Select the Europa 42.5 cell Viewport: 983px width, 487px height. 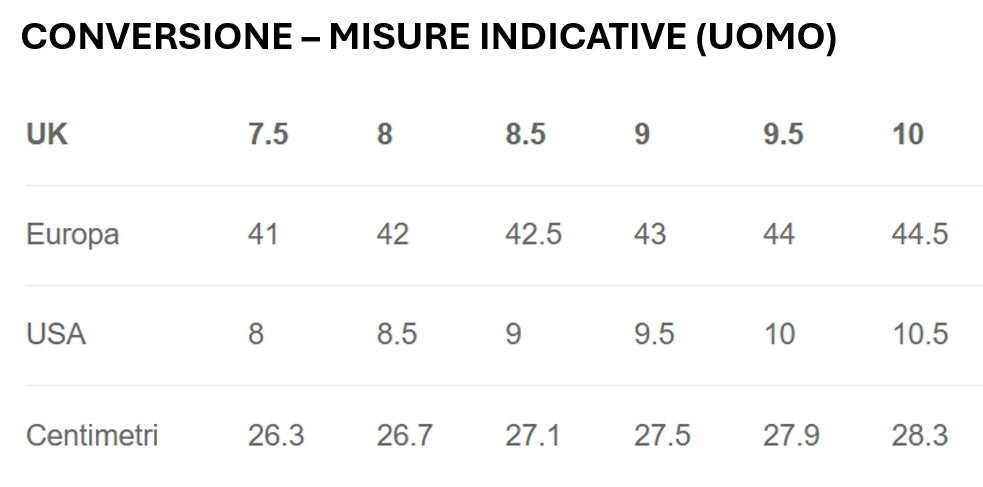point(534,234)
